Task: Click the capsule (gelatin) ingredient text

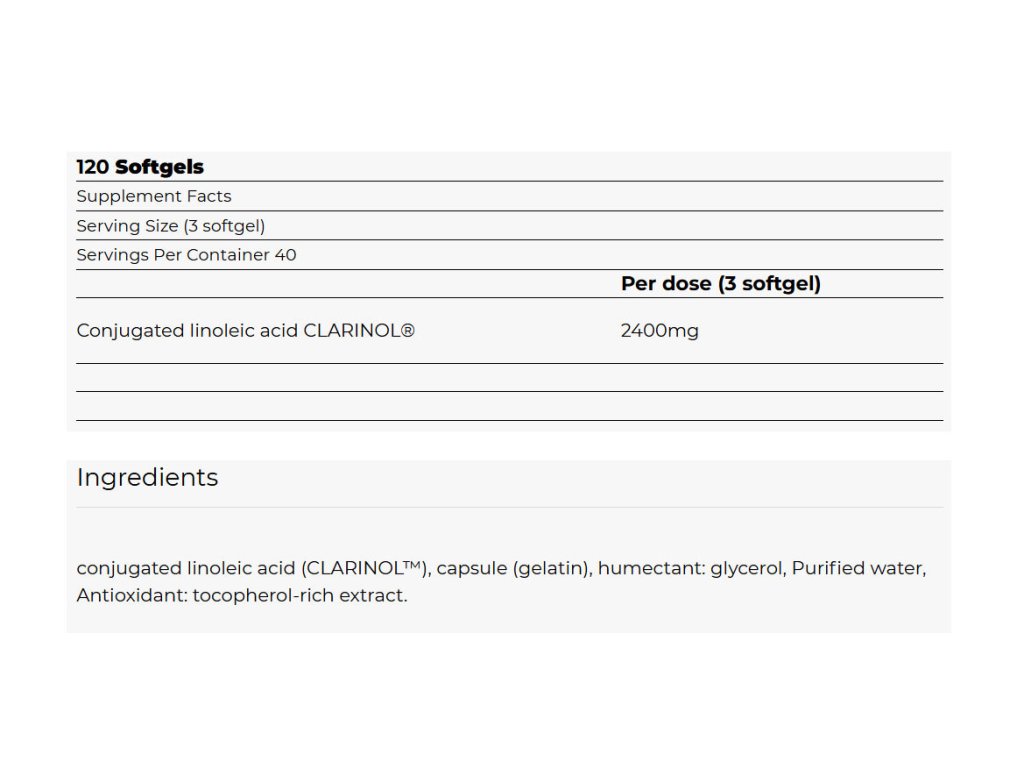Action: [x=515, y=568]
